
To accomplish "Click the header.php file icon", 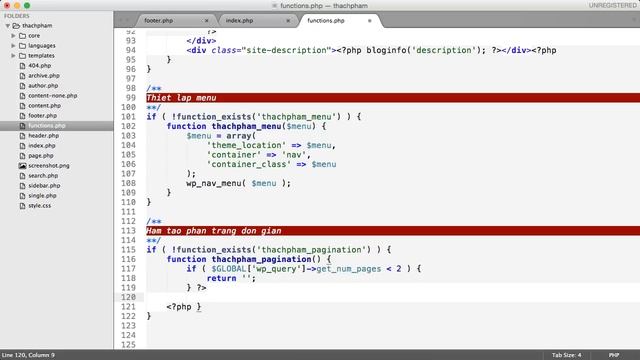I will tap(22, 136).
